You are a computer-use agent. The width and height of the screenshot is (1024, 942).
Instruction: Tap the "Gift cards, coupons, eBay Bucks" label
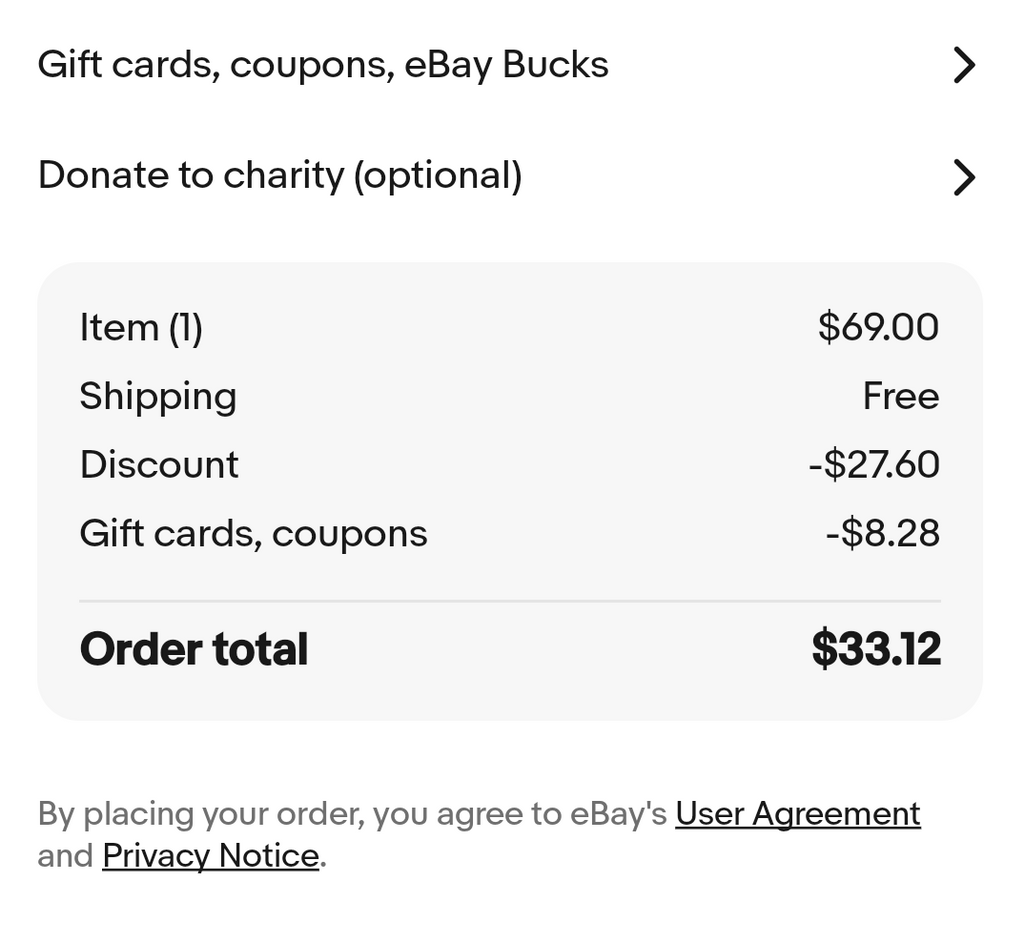coord(323,65)
